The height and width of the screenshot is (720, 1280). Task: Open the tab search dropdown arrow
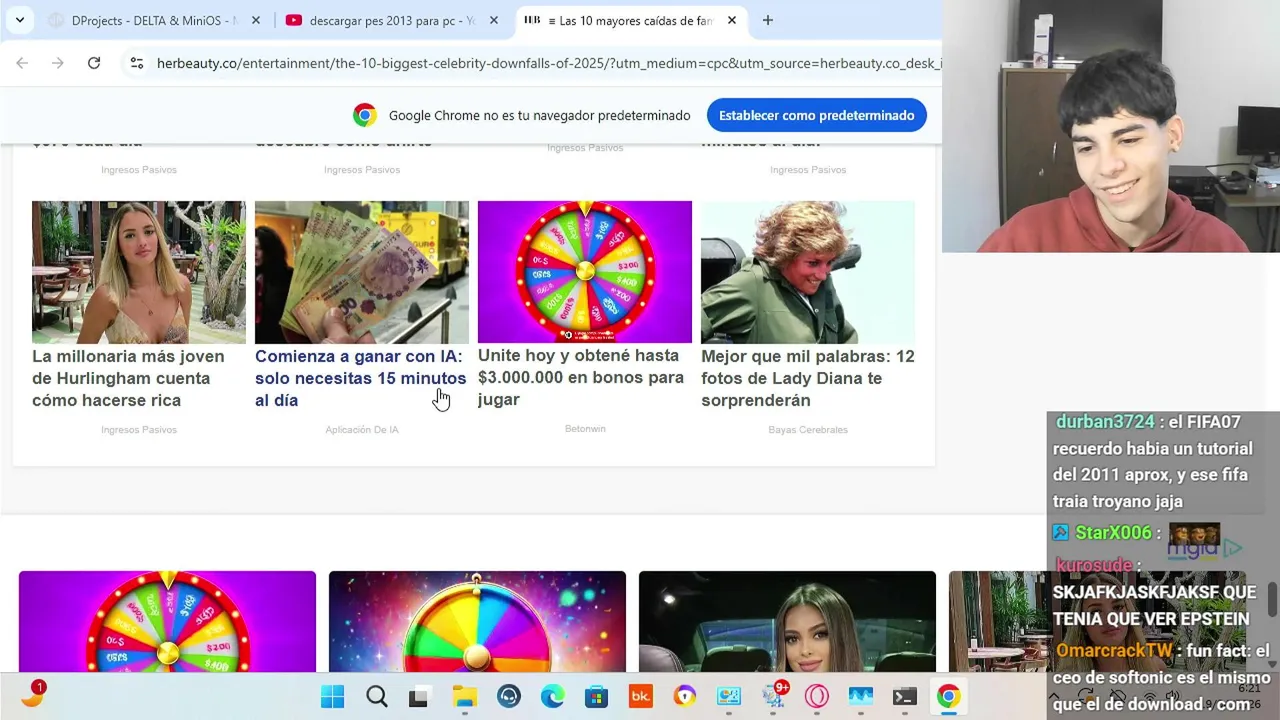point(19,20)
